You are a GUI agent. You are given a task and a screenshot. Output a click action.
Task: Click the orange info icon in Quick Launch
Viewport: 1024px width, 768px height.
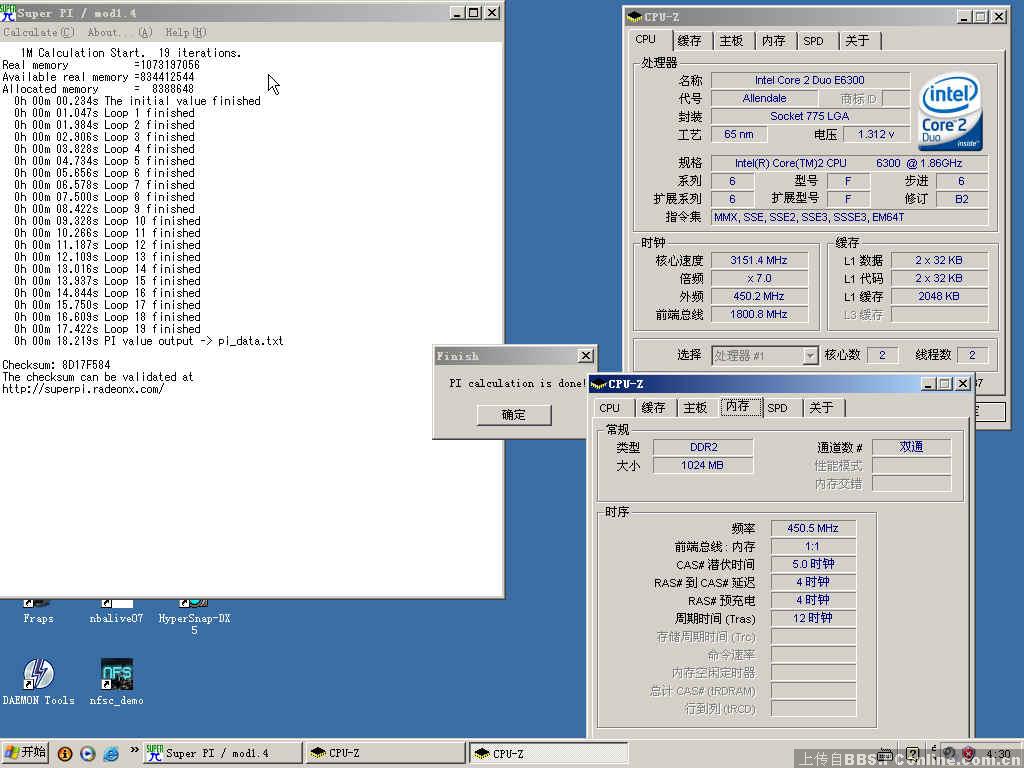click(x=65, y=754)
